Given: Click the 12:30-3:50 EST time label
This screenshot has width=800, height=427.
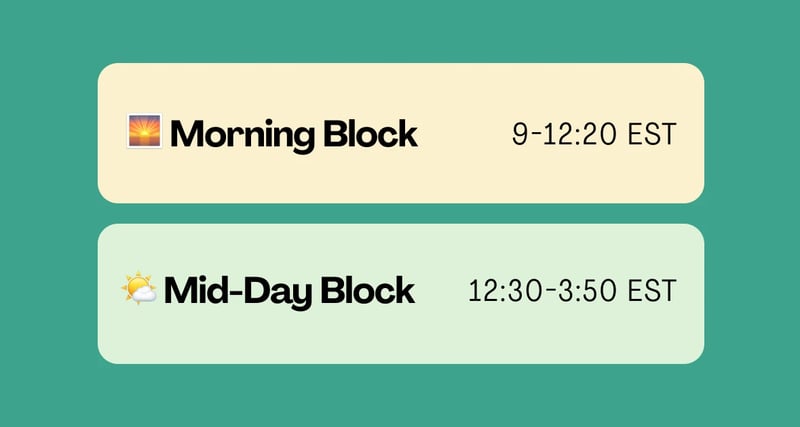Looking at the screenshot, I should pos(572,292).
